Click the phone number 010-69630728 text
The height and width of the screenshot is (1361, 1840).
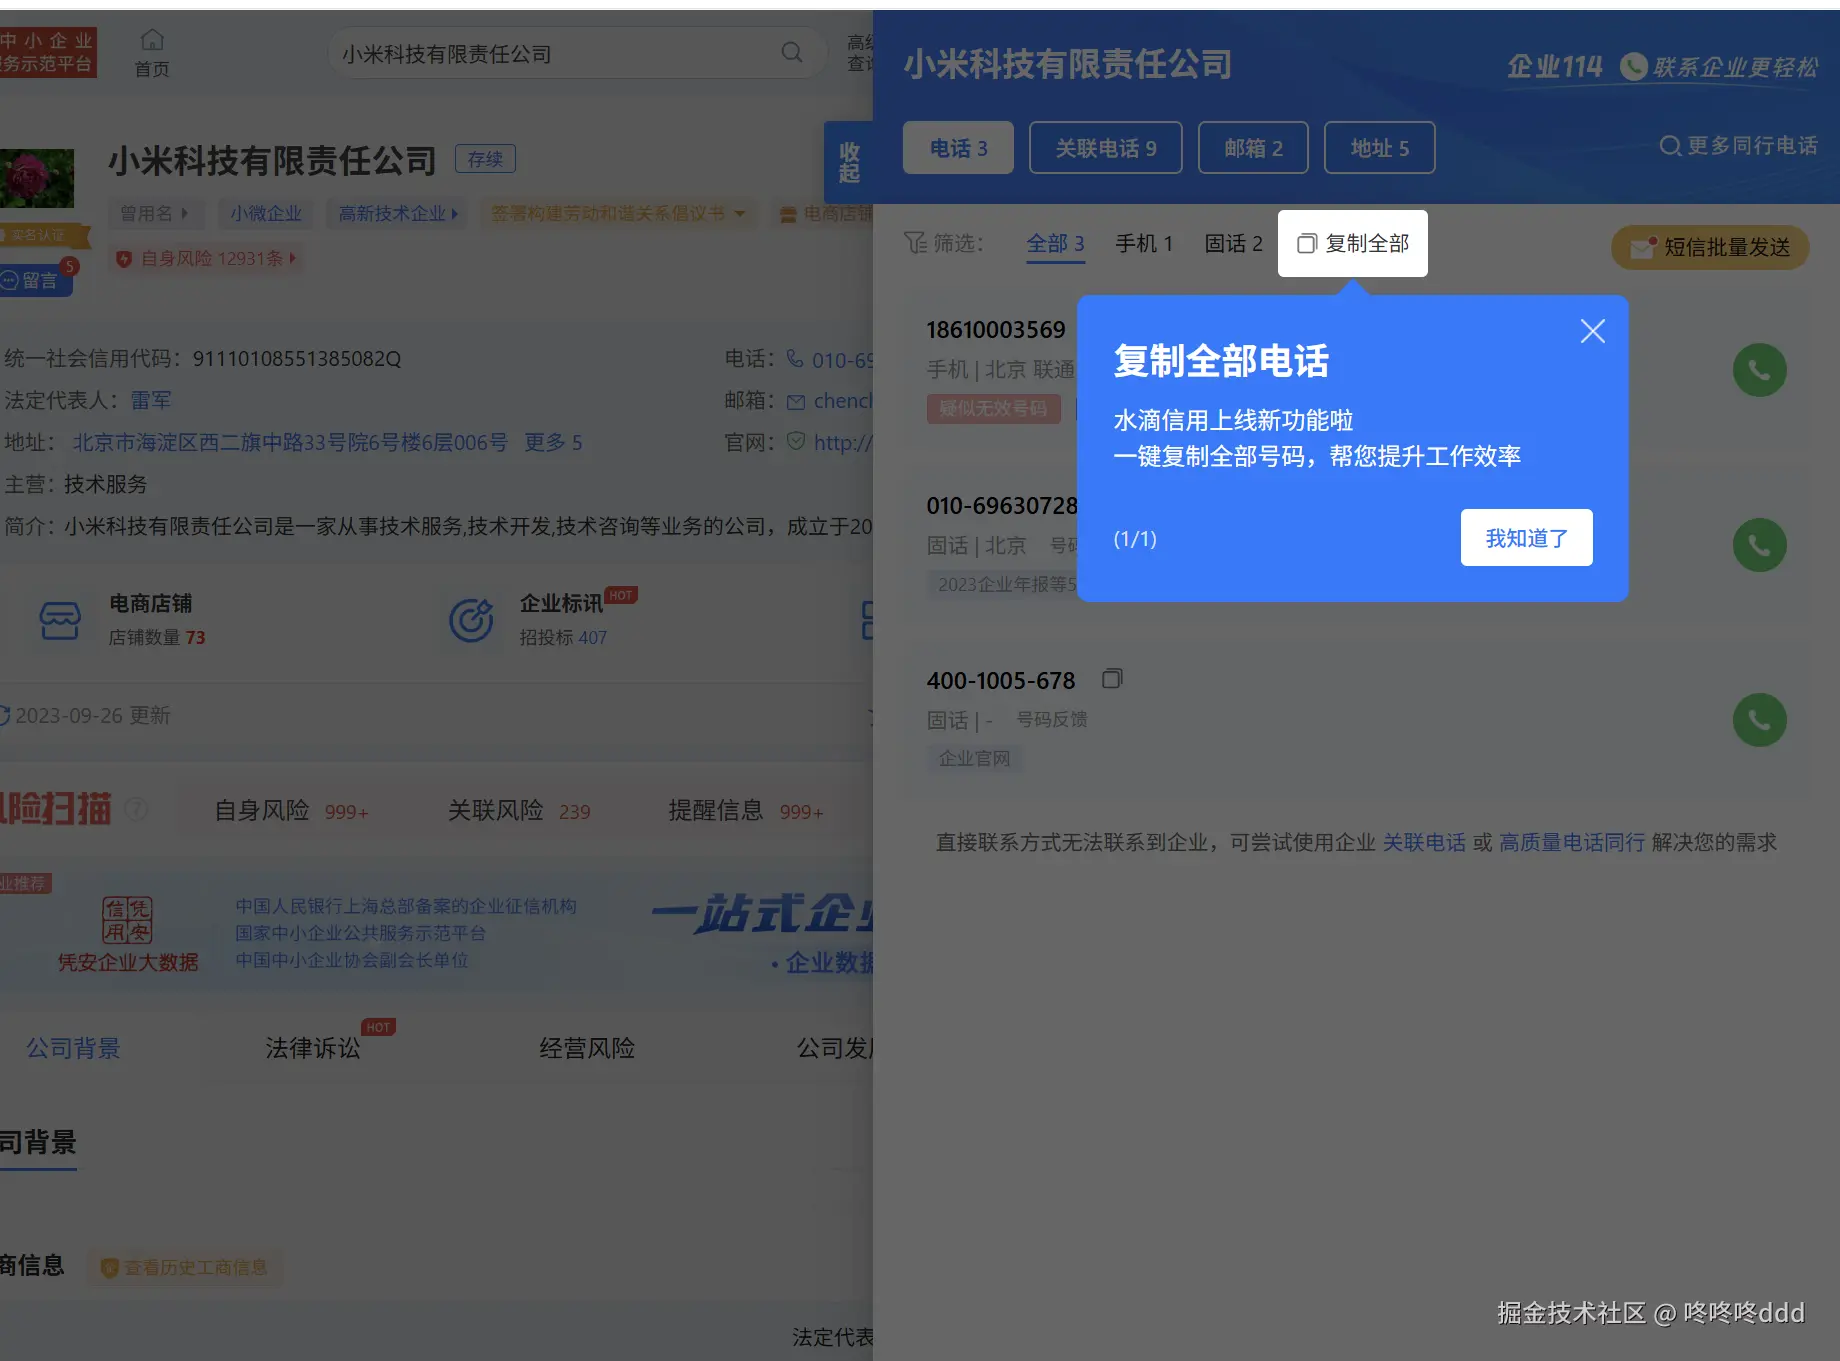(1002, 505)
